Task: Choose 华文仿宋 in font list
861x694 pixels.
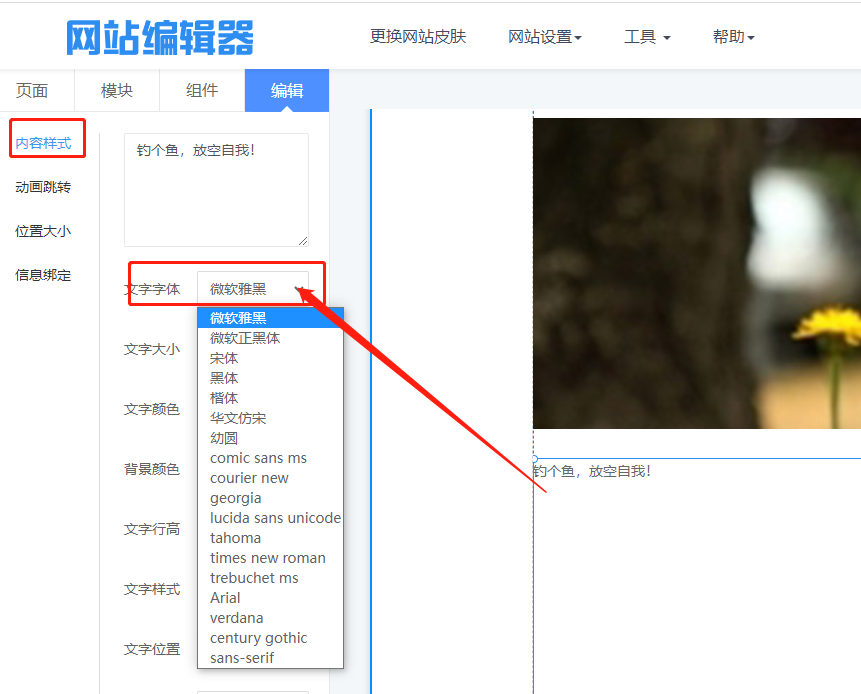Action: [270, 418]
